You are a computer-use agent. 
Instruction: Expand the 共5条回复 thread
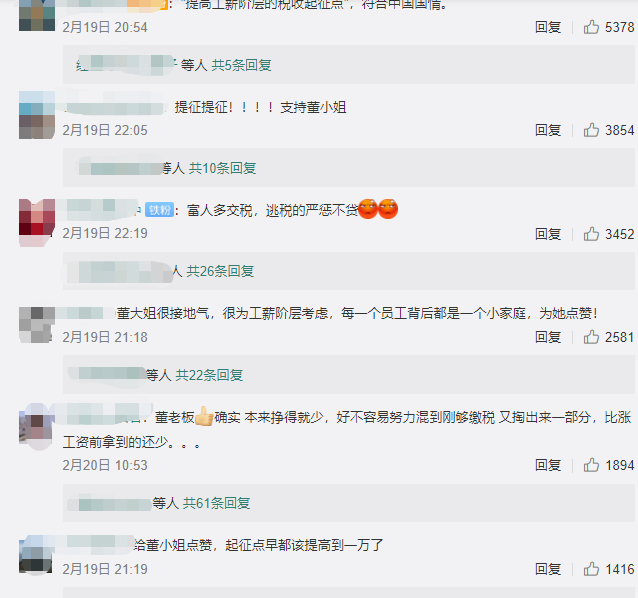pos(241,65)
